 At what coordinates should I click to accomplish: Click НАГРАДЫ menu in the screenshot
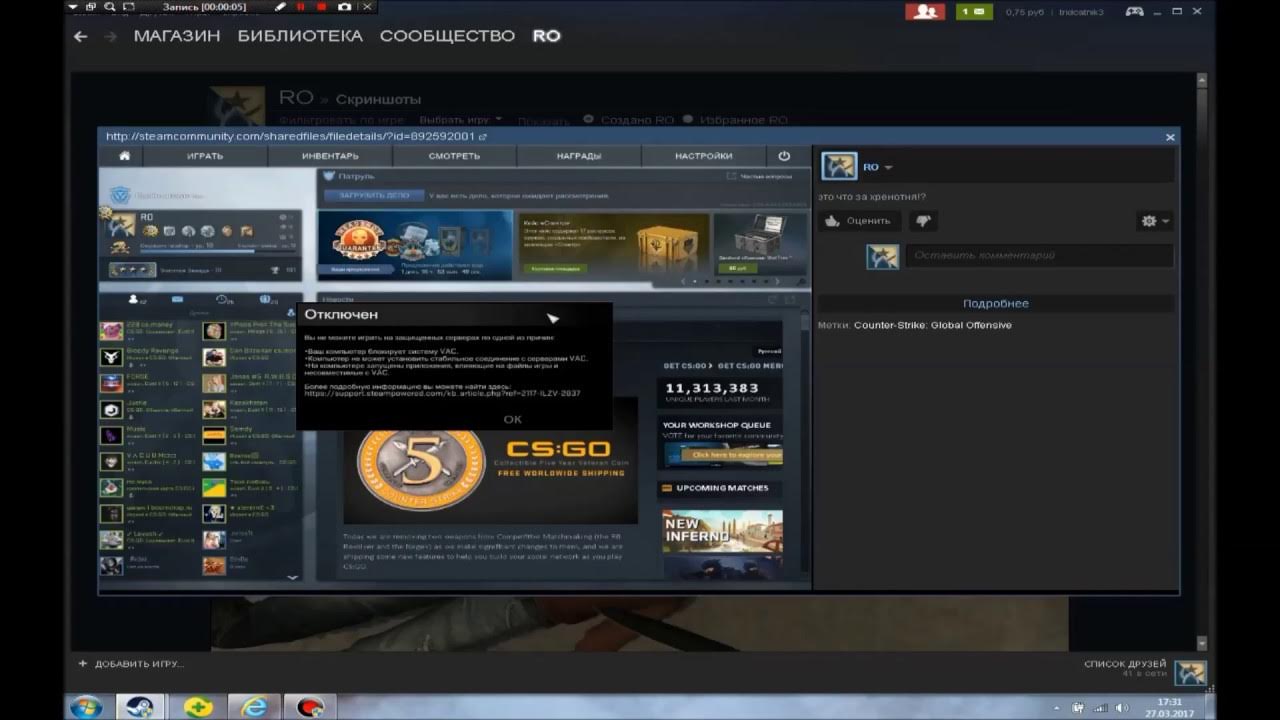(x=578, y=156)
